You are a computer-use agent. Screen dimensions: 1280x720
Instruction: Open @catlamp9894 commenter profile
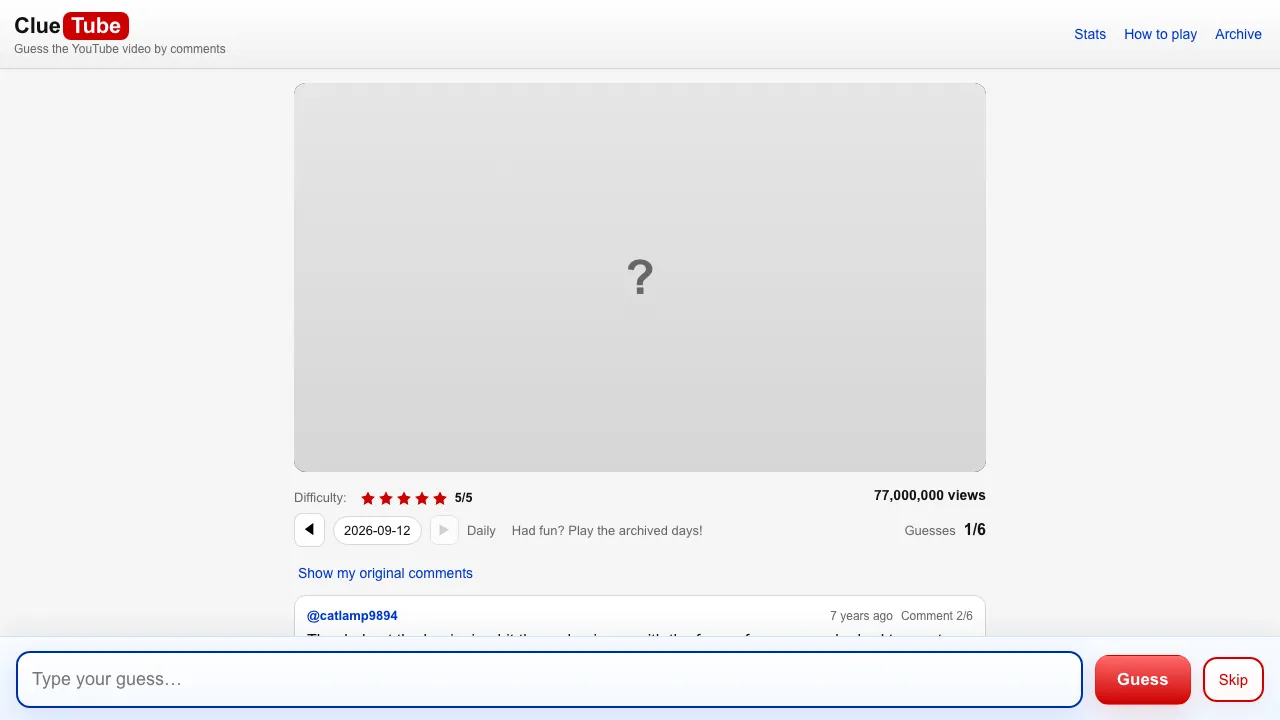pyautogui.click(x=352, y=615)
